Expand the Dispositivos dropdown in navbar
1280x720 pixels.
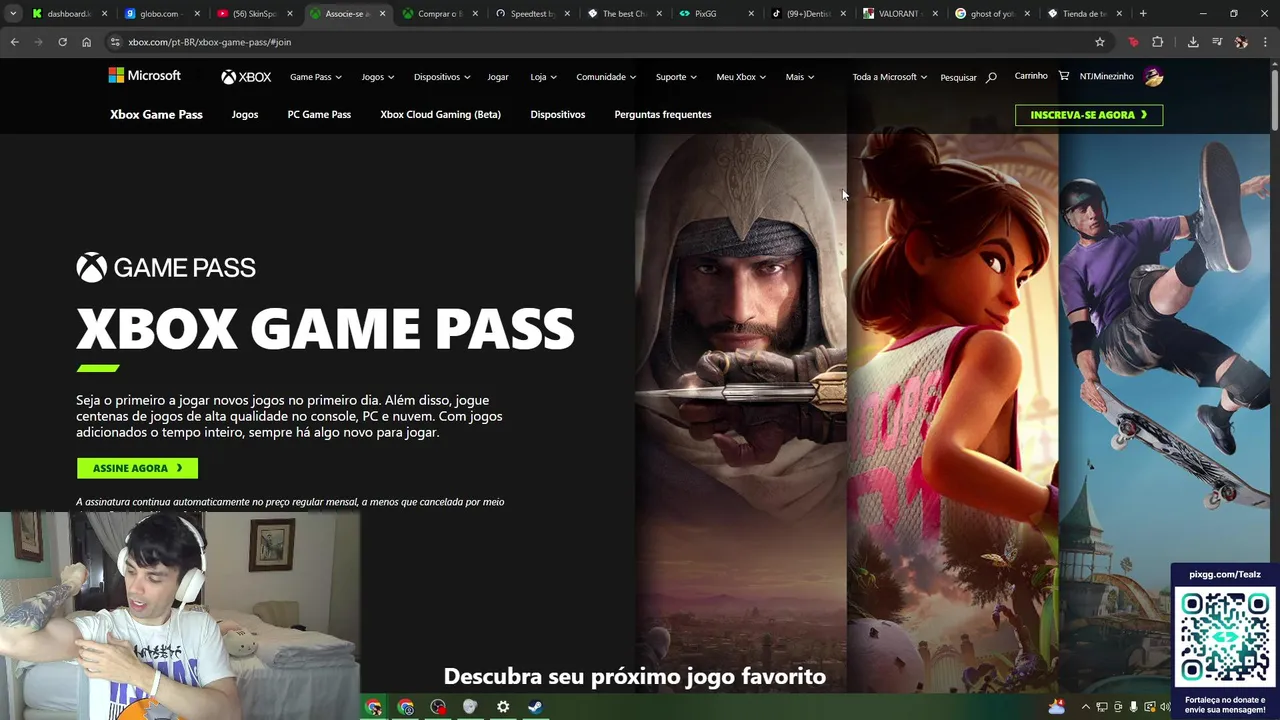[442, 77]
